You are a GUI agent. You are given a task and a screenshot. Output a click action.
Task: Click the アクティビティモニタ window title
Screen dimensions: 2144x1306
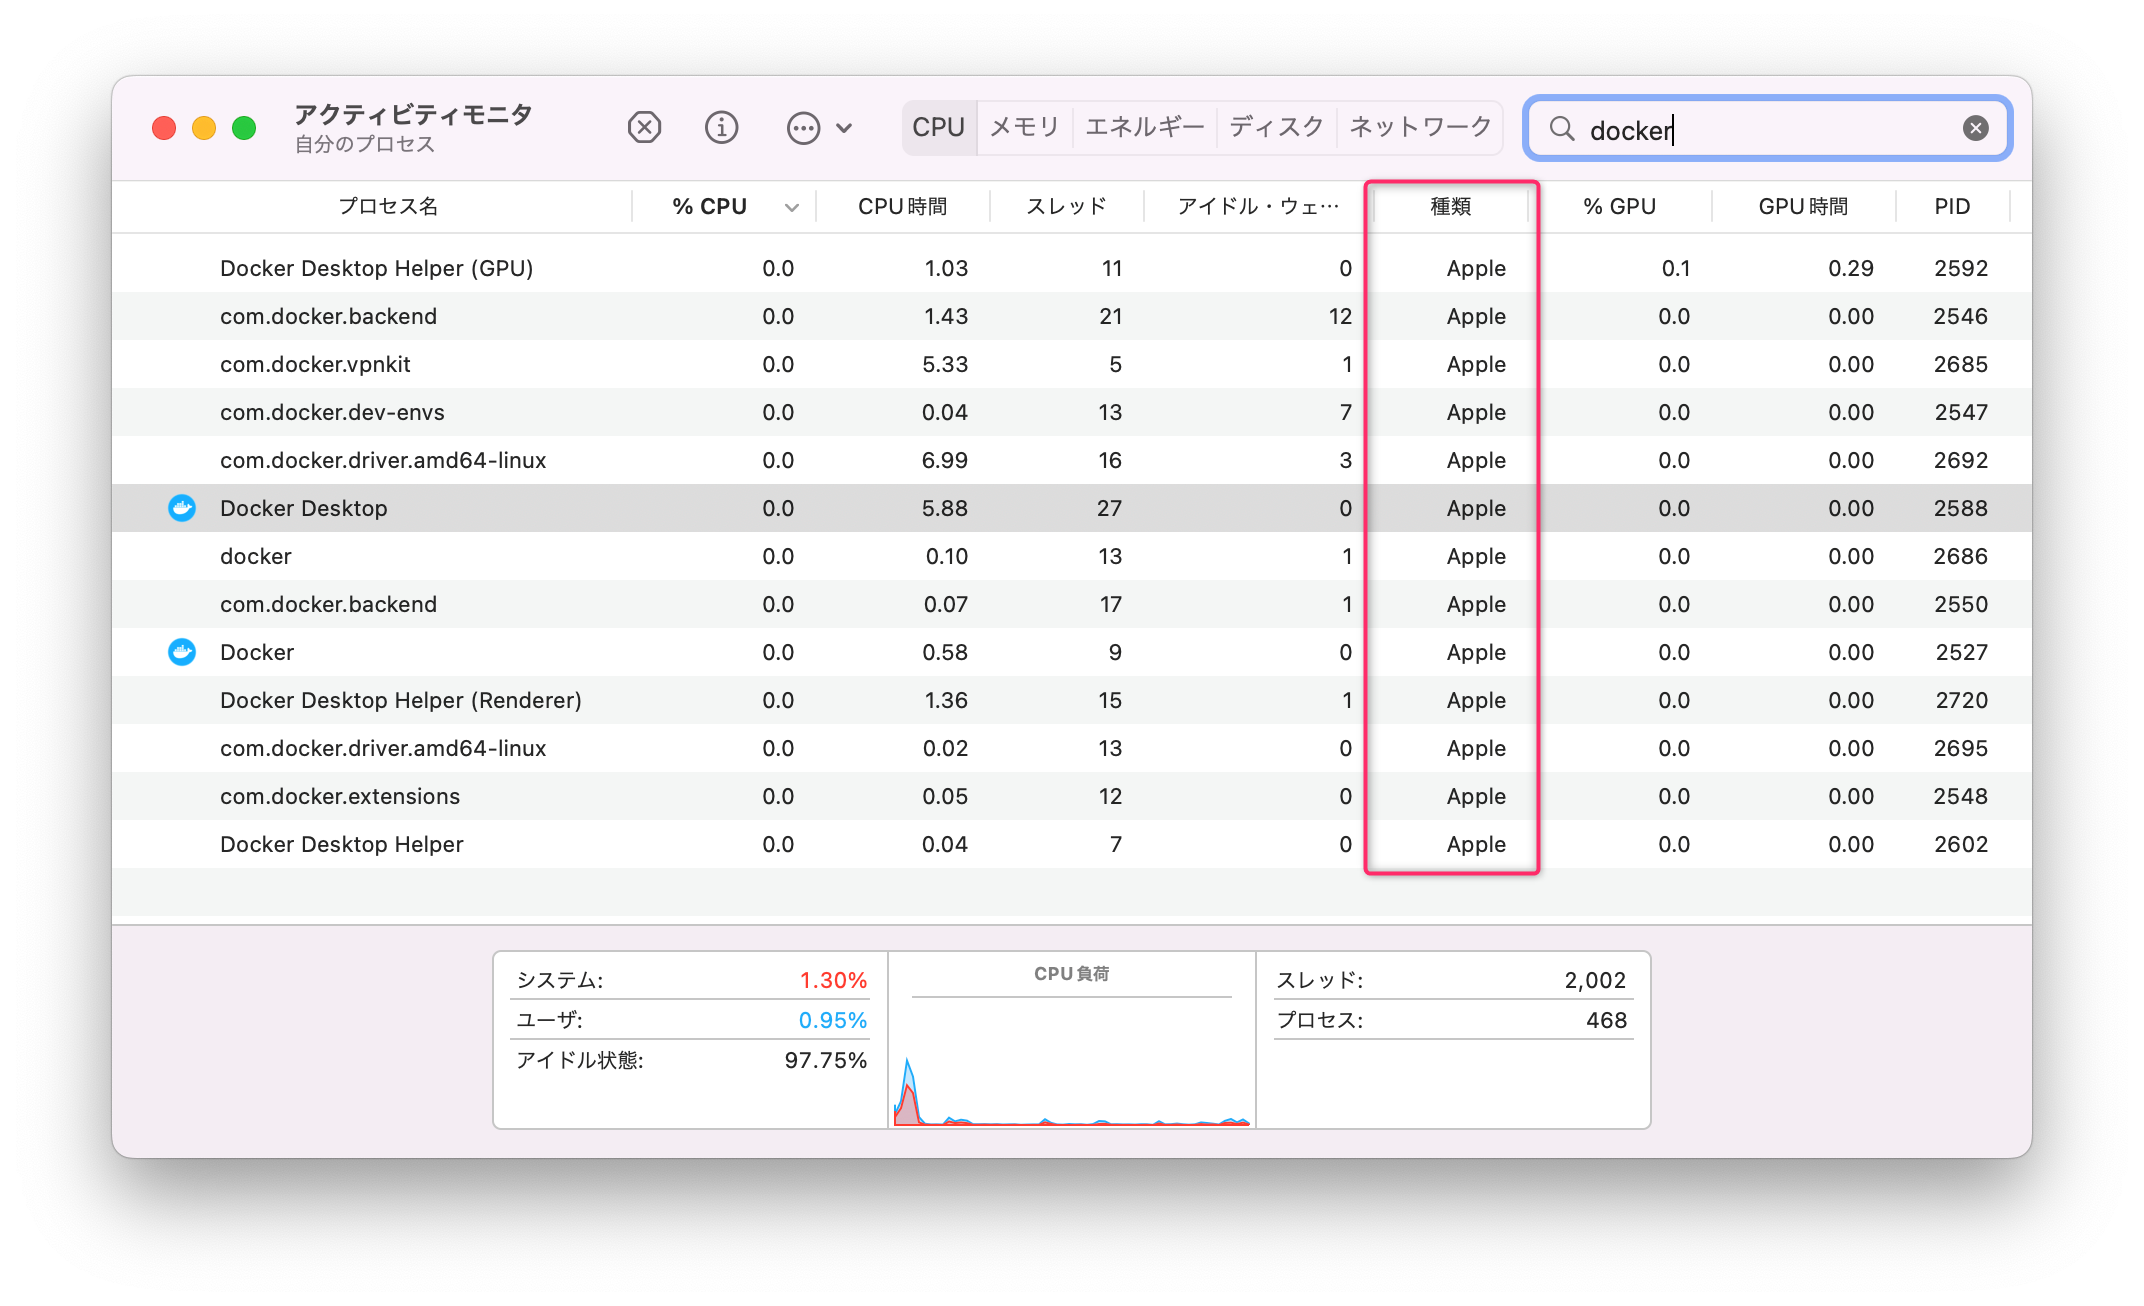click(x=413, y=114)
